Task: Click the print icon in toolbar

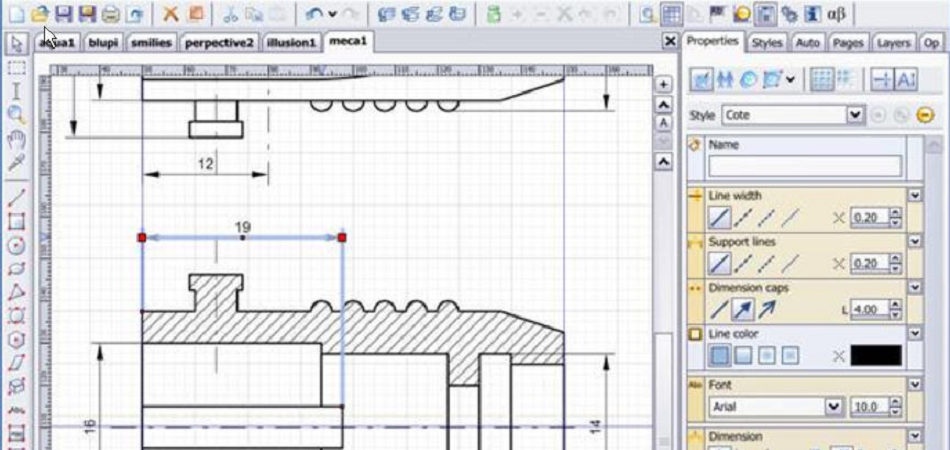Action: (x=110, y=14)
